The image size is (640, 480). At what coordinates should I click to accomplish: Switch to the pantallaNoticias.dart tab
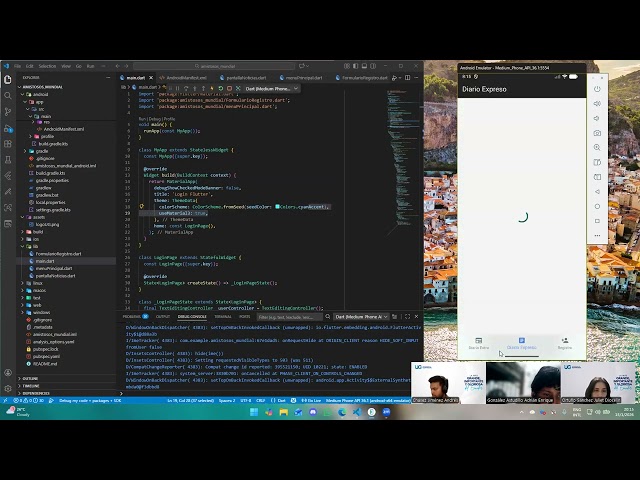point(246,78)
